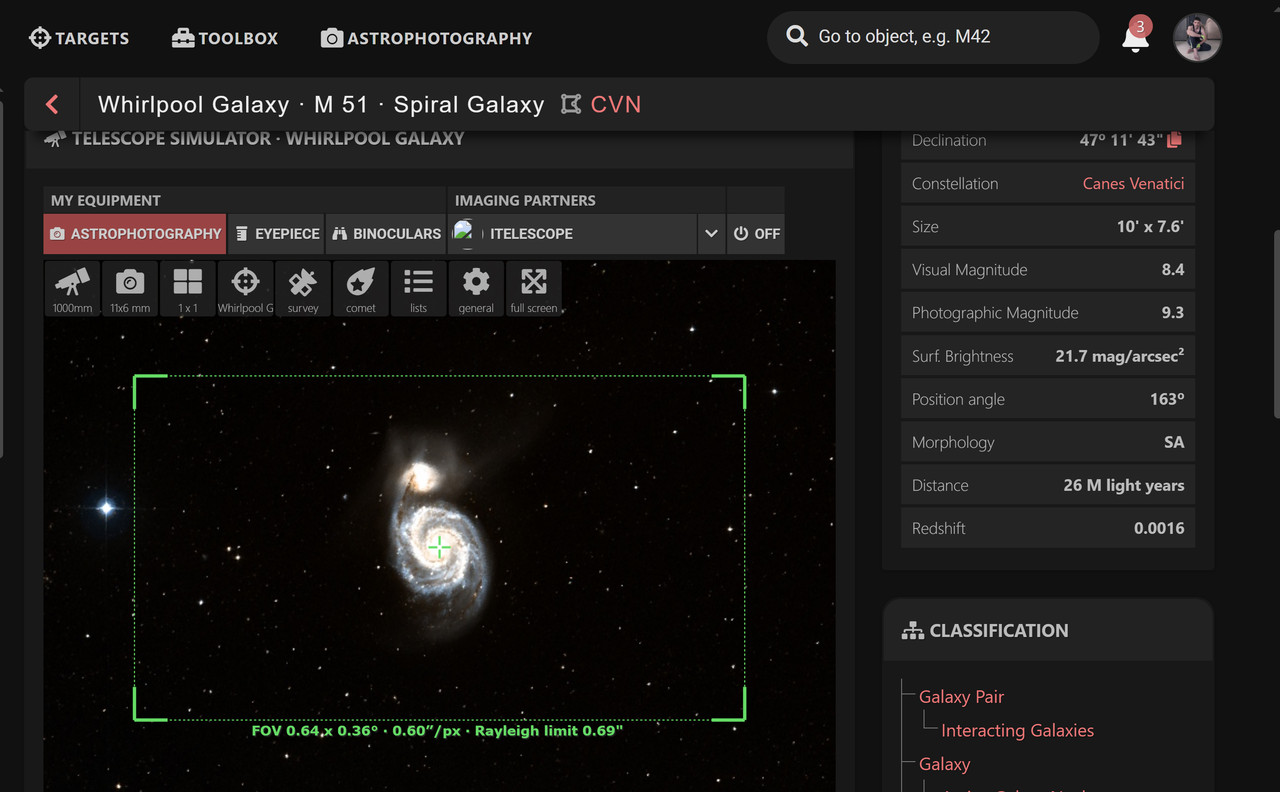Screen dimensions: 1280x792
Task: Expand the ITELESCOPE partner dropdown
Action: pyautogui.click(x=711, y=233)
